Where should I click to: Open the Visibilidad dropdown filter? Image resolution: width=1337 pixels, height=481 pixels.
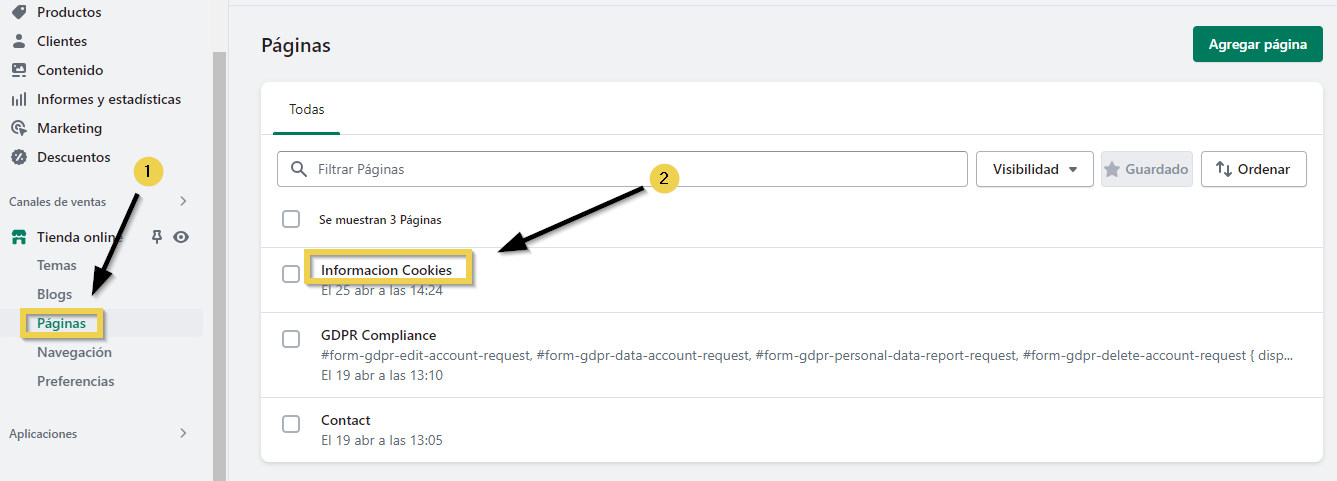click(x=1034, y=169)
